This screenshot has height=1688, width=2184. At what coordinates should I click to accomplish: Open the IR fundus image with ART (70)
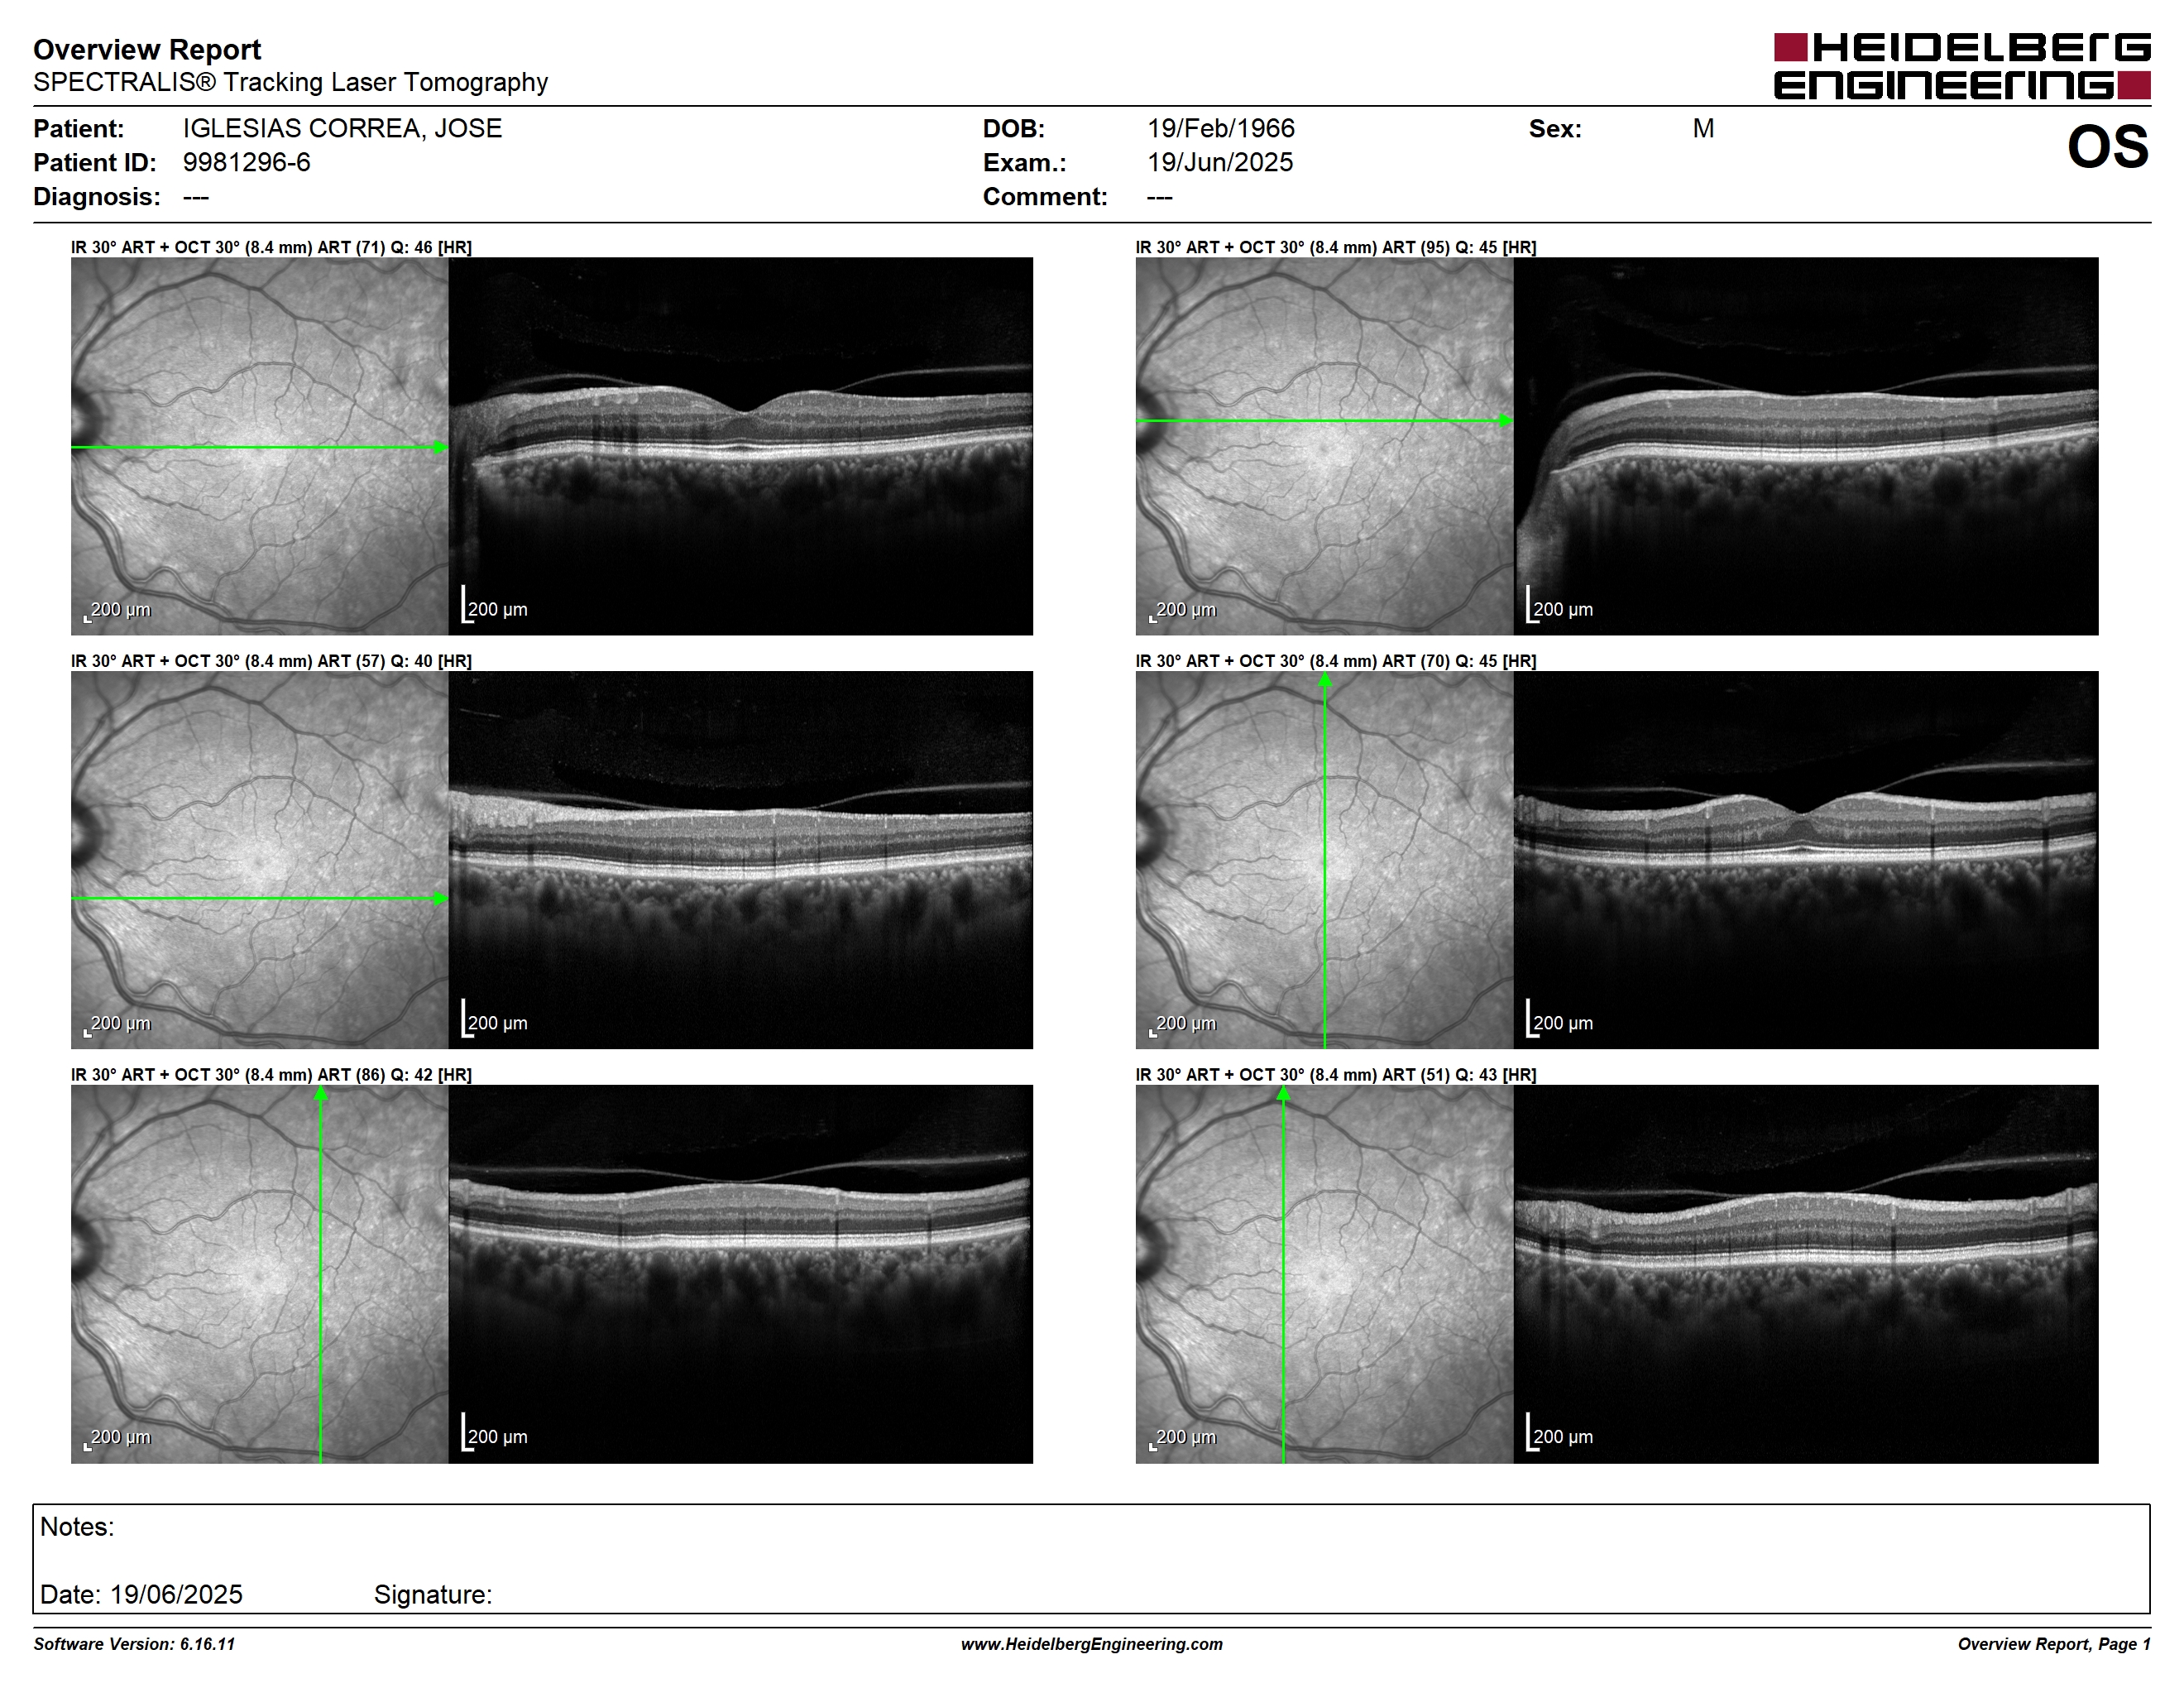(1324, 860)
